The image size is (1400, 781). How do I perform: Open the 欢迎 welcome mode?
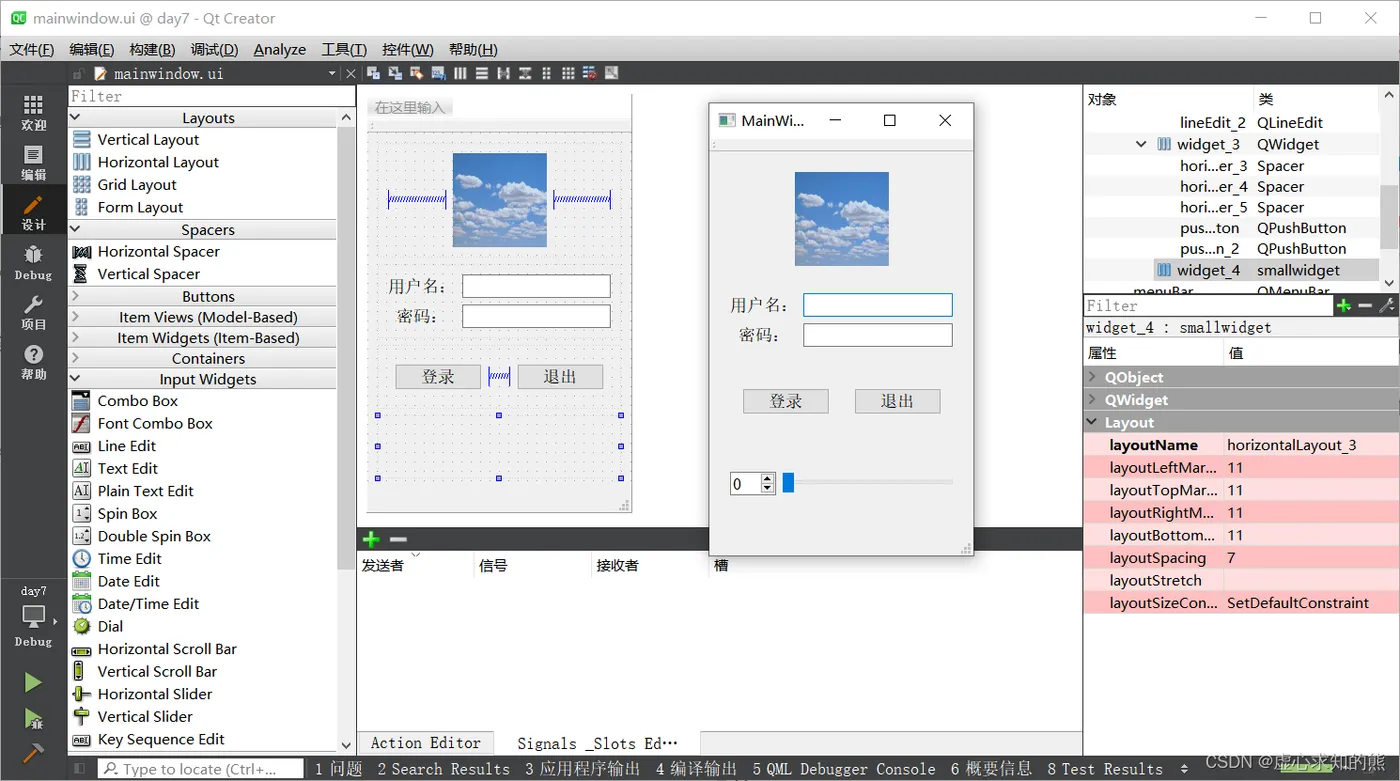coord(33,112)
